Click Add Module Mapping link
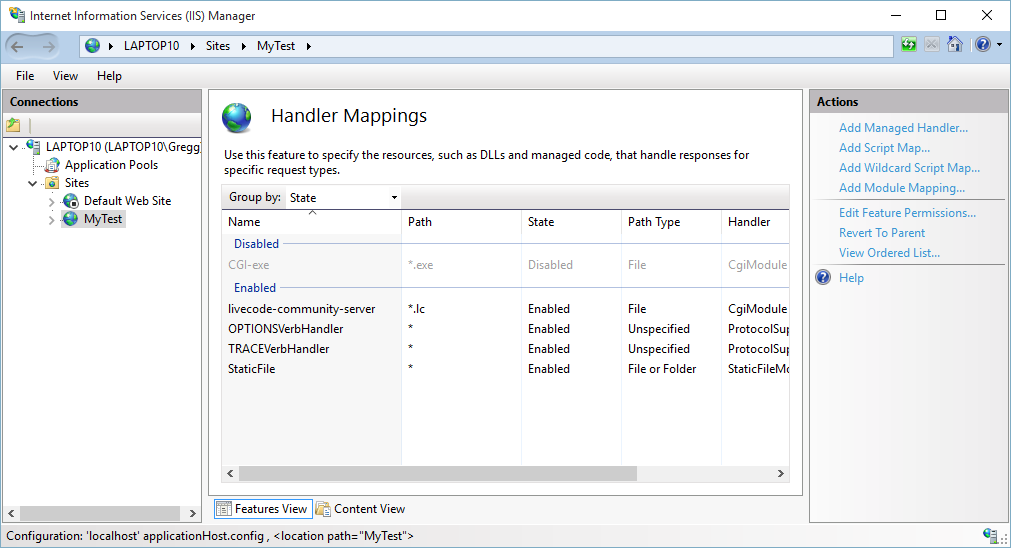This screenshot has height=548, width=1011. click(901, 188)
